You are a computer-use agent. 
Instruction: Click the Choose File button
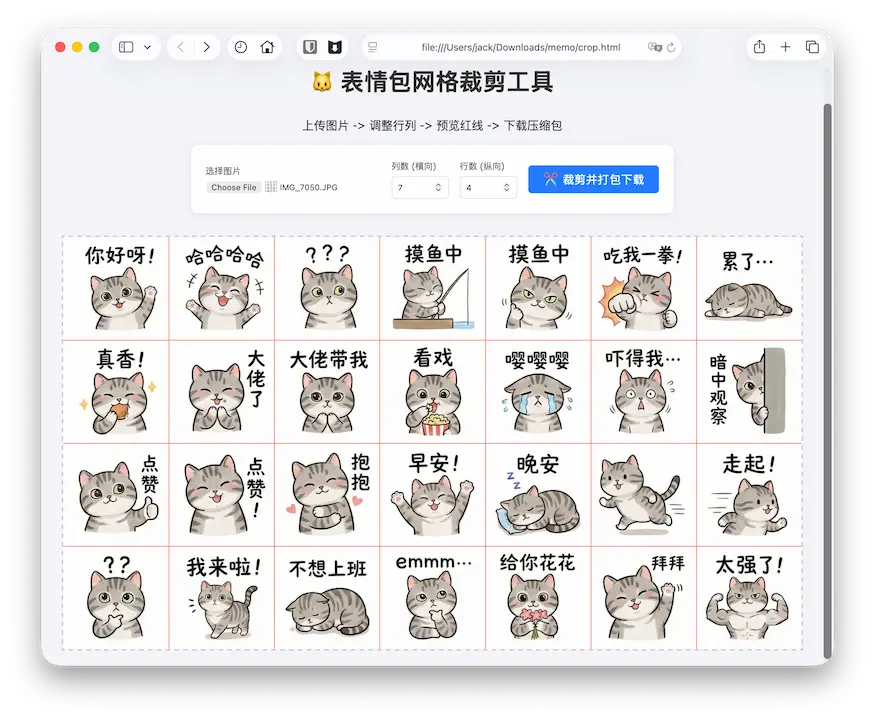coord(234,187)
